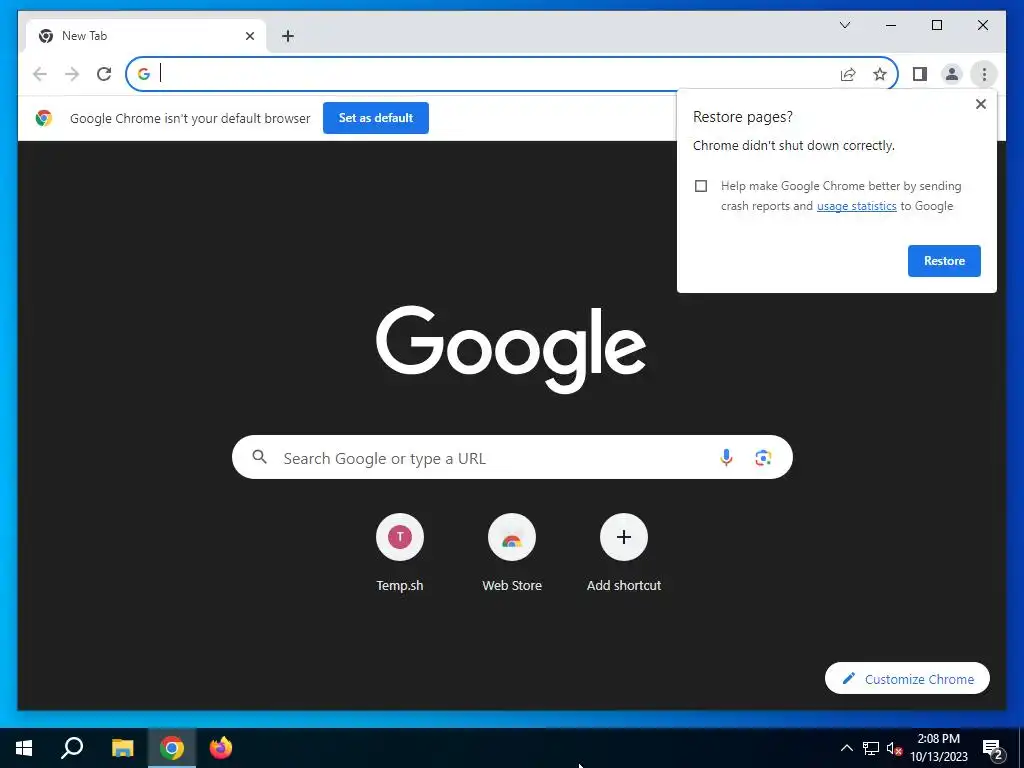Click the Google G icon in address bar

click(x=144, y=74)
